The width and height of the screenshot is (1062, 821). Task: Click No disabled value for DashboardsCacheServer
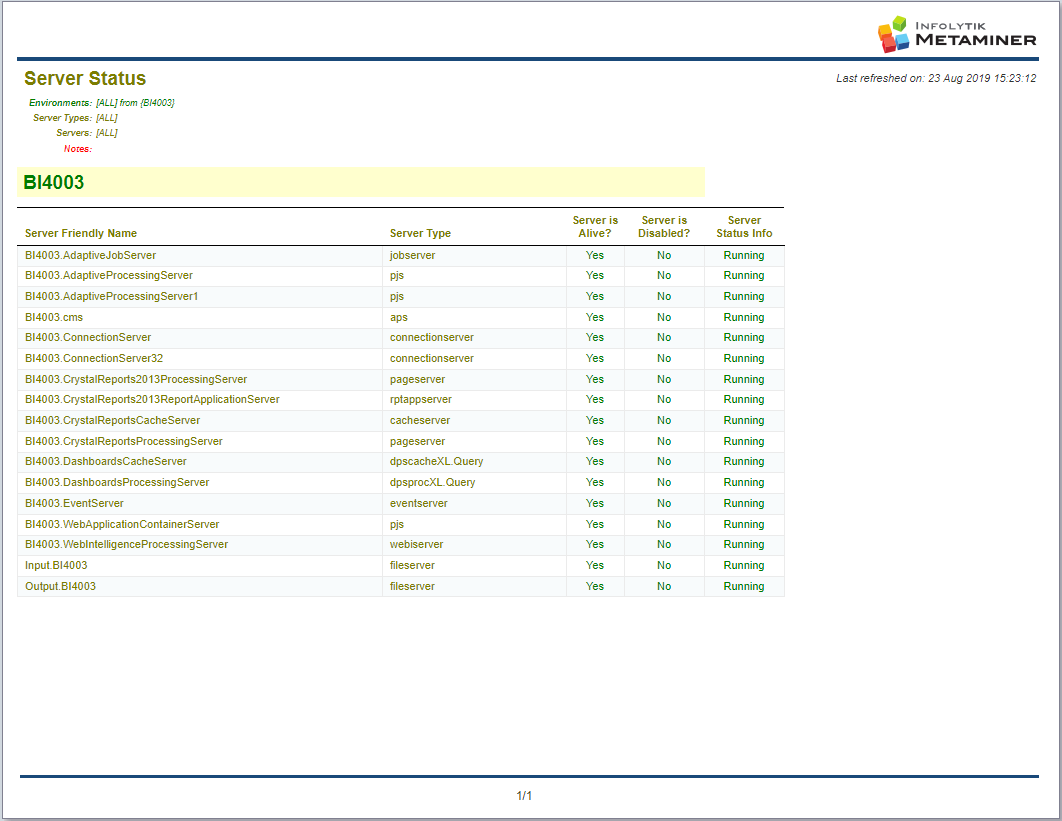coord(664,461)
